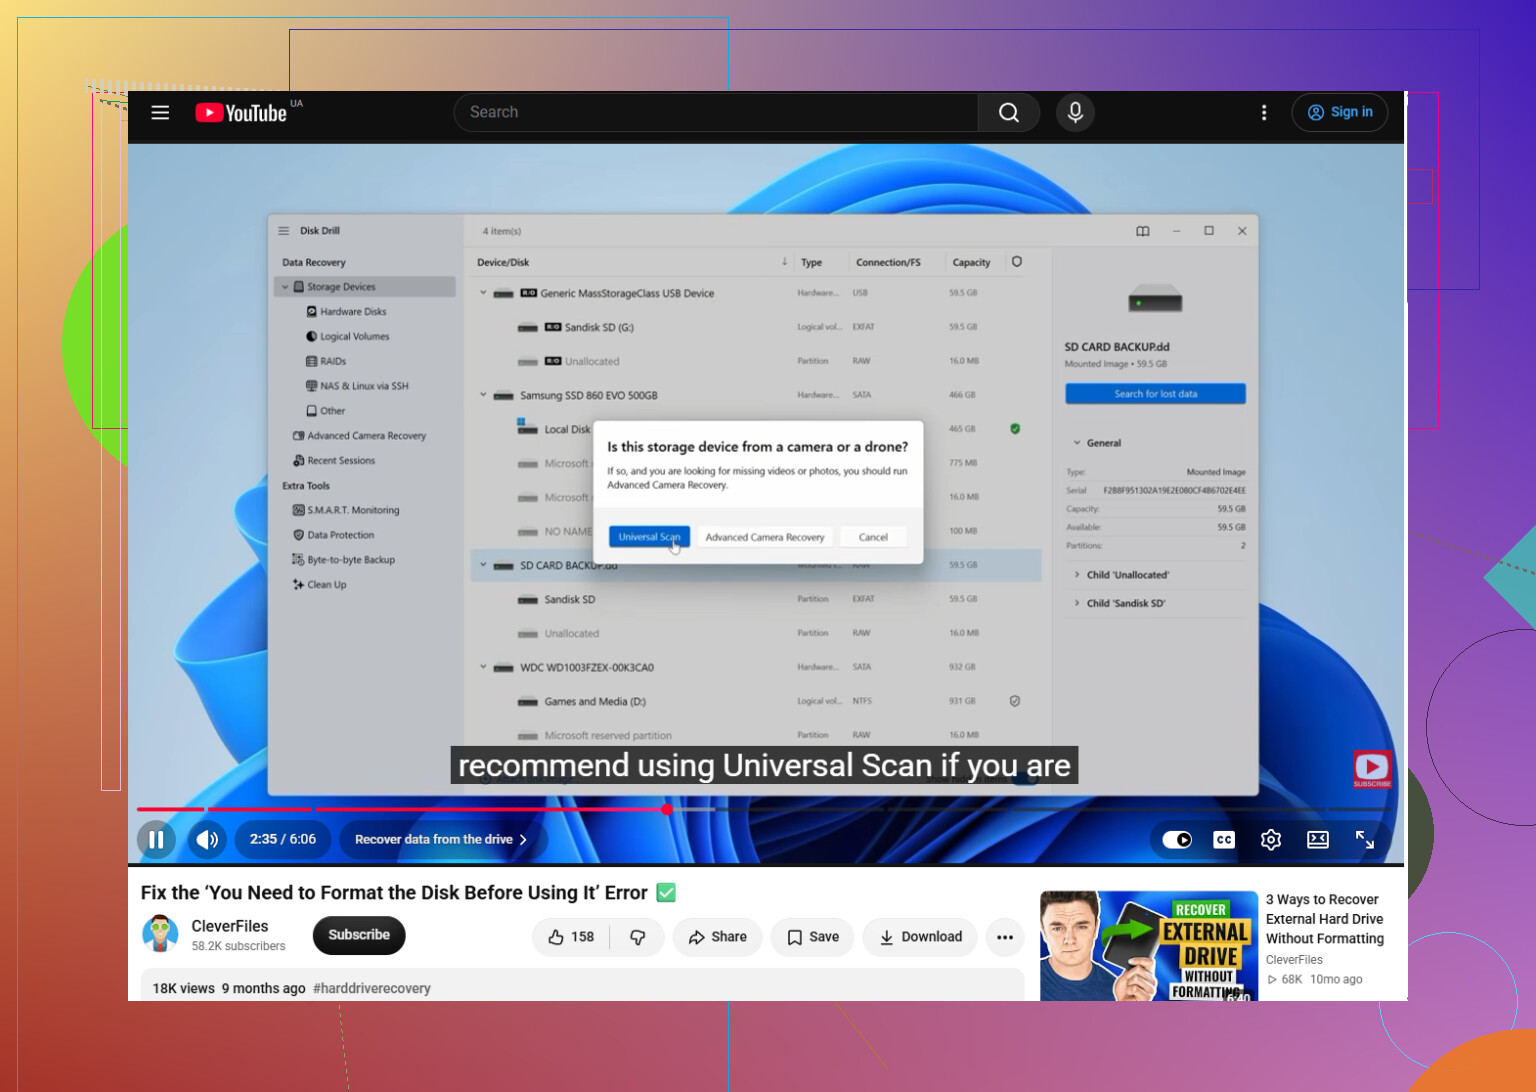Screen dimensions: 1536x1092
Task: Collapse the Storage Devices tree item
Action: [285, 287]
